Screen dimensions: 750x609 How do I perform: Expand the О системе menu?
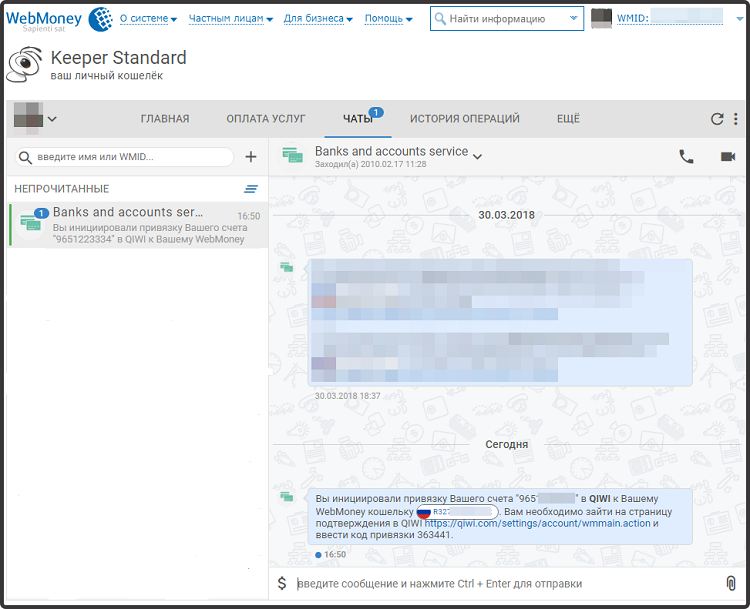[x=148, y=19]
